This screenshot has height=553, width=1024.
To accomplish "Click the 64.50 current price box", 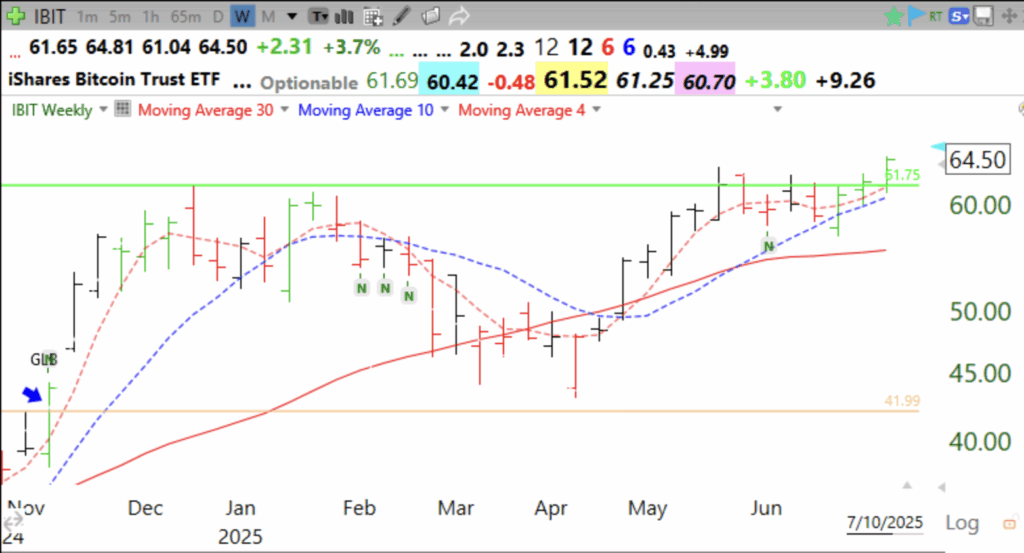I will [x=977, y=159].
